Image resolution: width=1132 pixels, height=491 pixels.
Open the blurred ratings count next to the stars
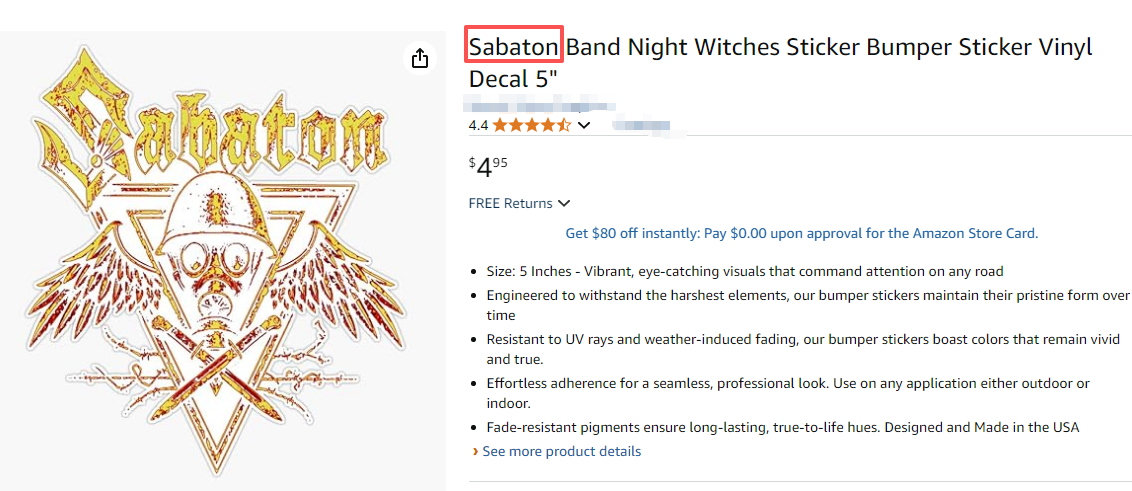[640, 125]
